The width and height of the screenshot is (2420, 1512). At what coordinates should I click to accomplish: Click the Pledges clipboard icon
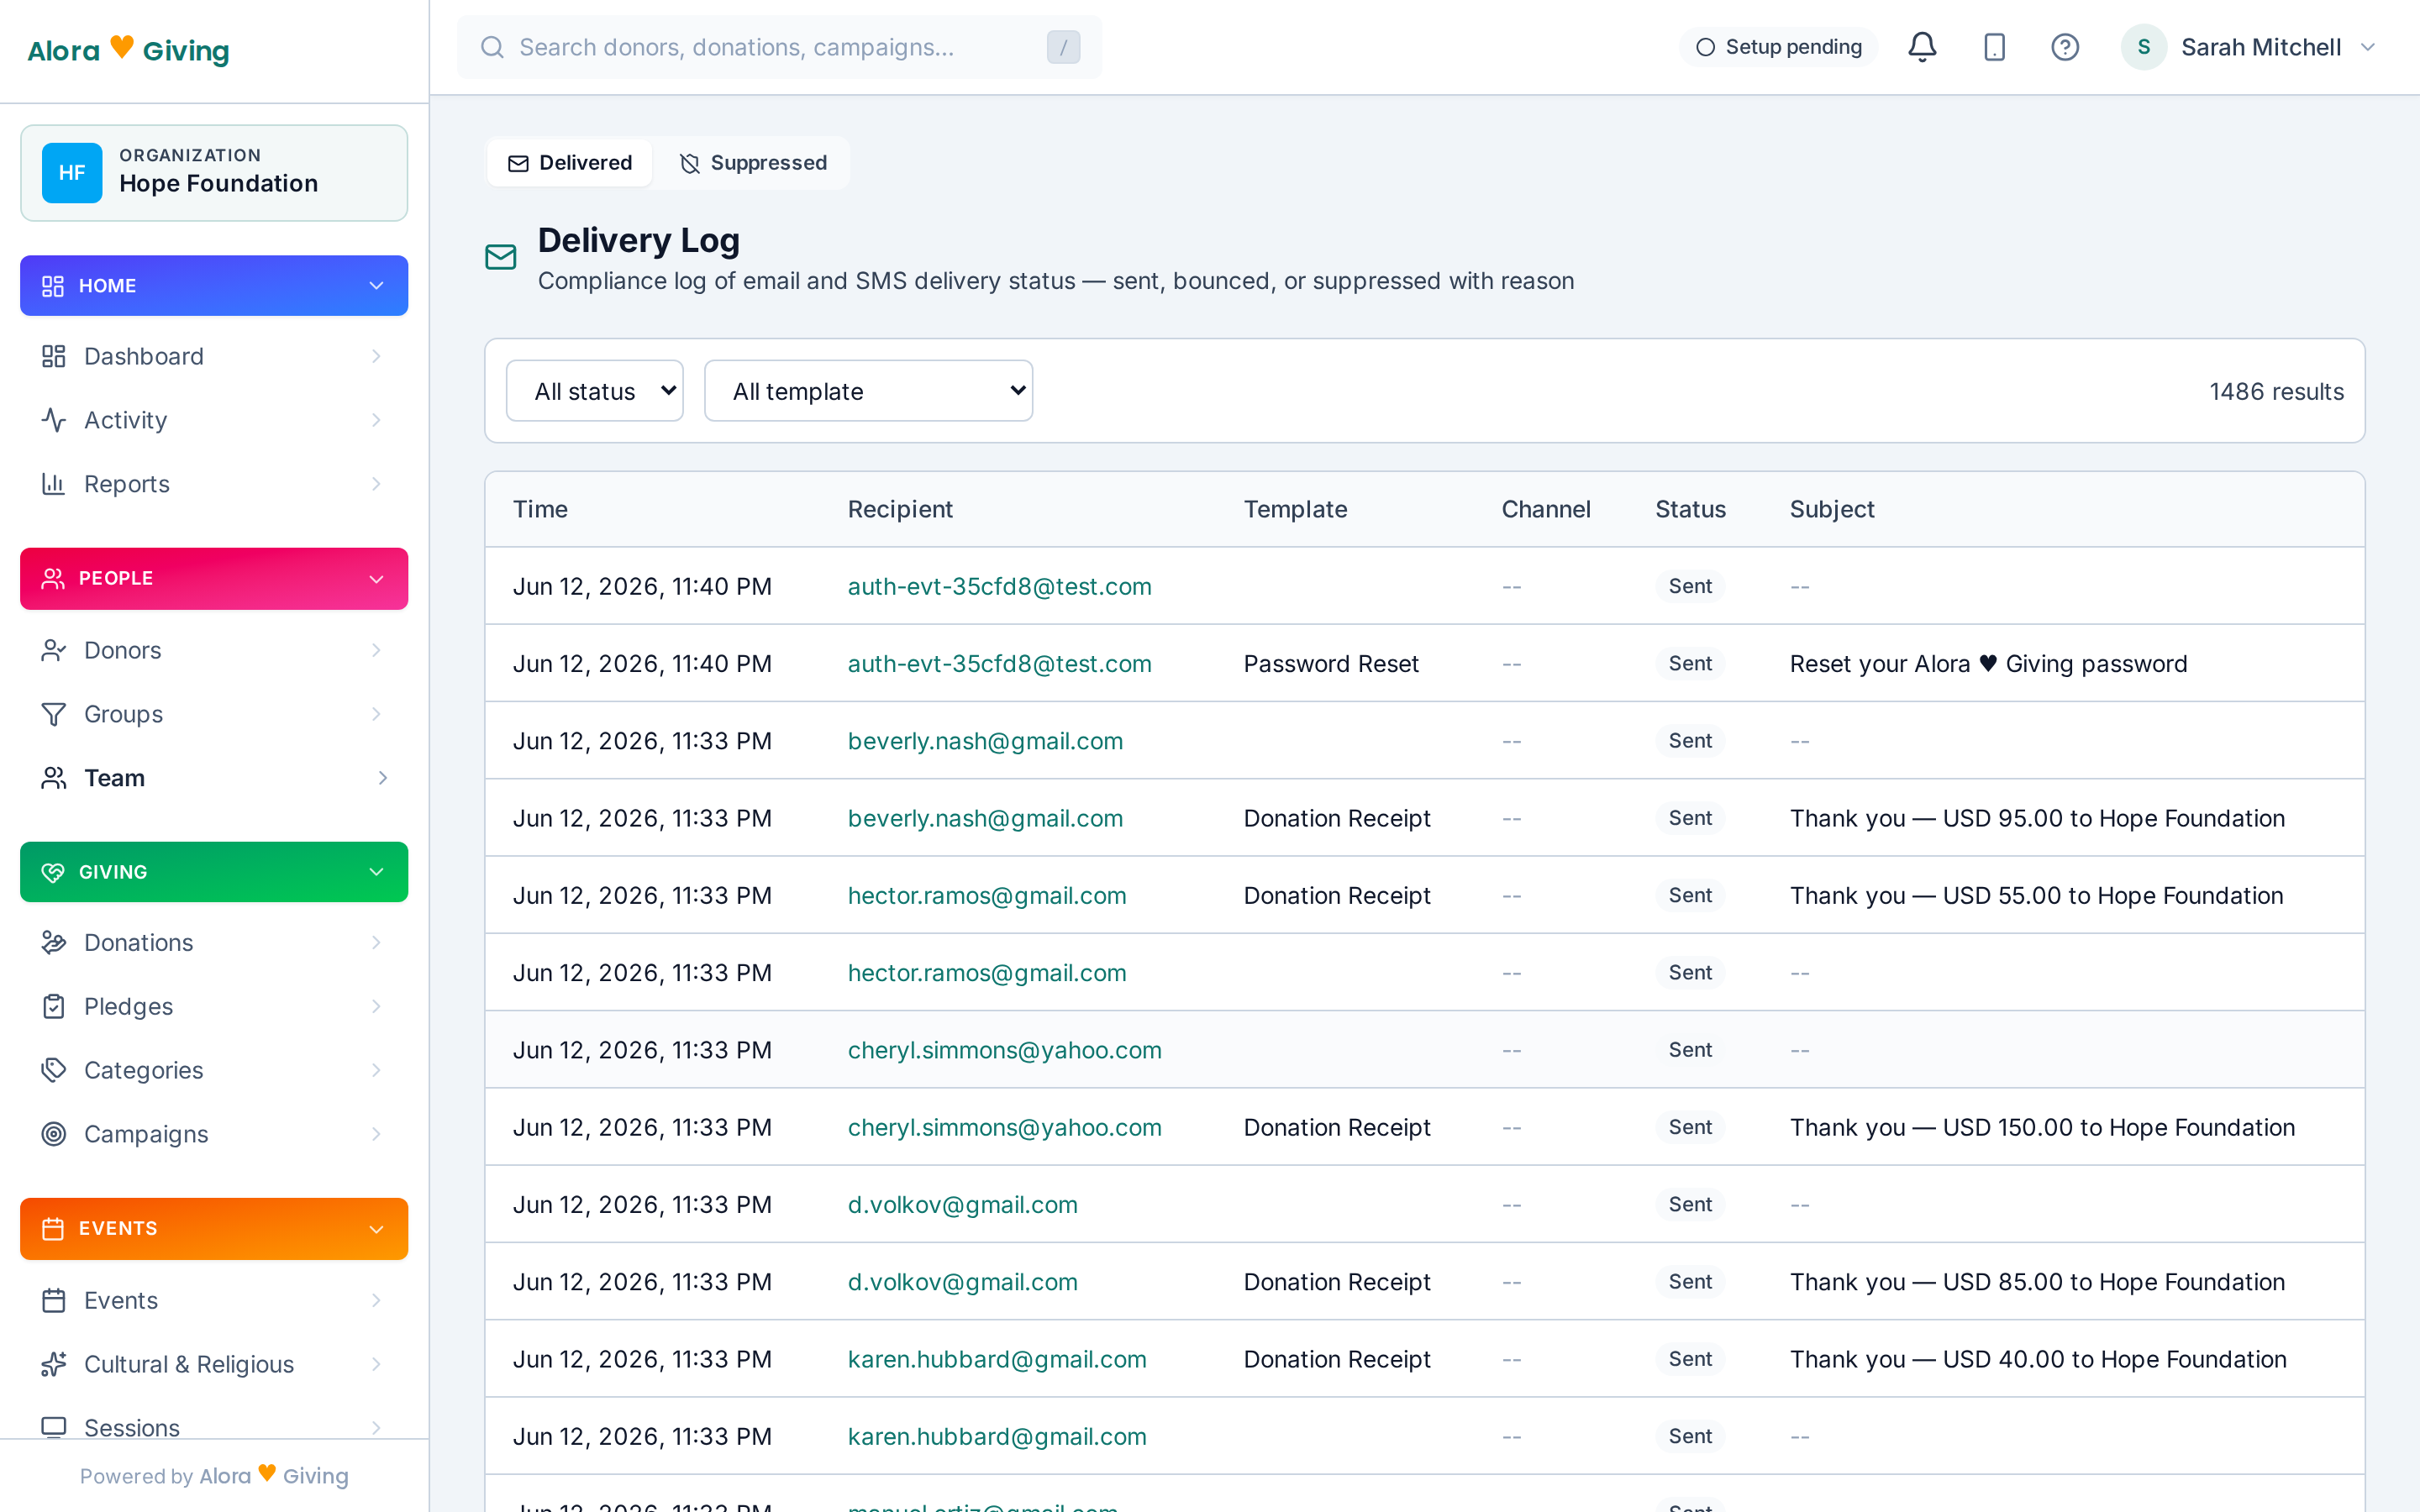coord(53,1006)
